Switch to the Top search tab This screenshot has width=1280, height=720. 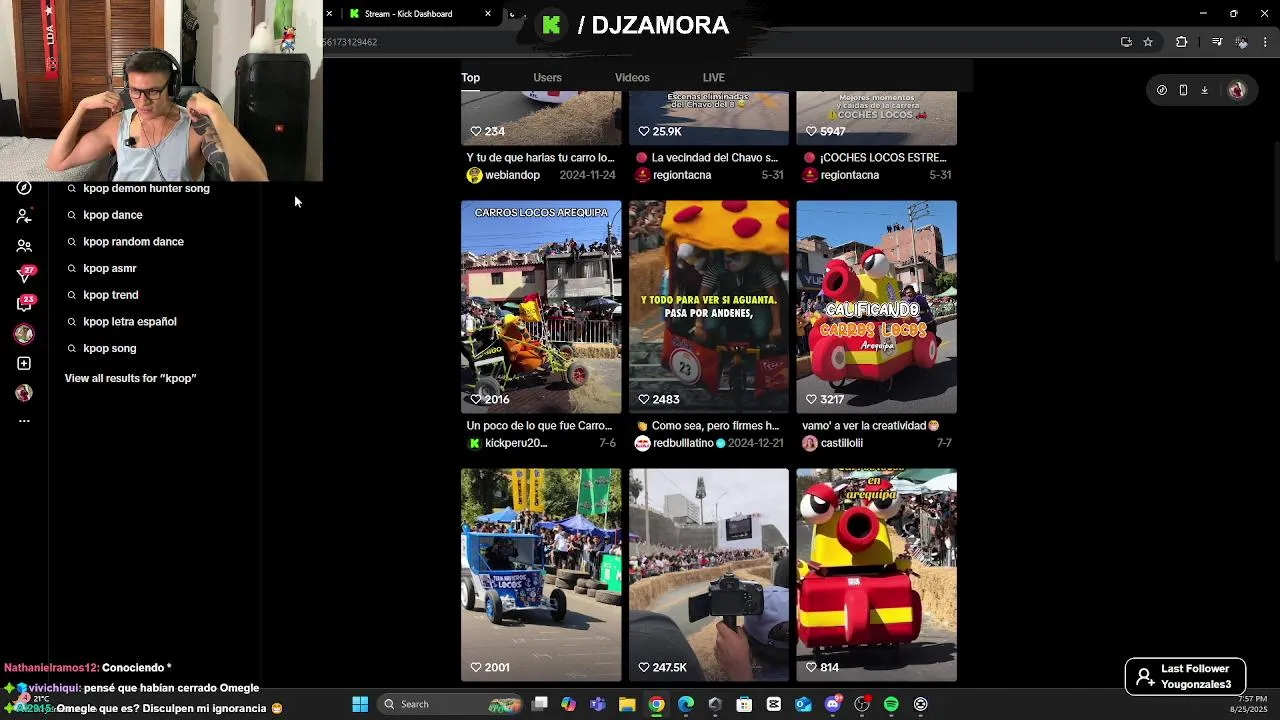point(470,77)
